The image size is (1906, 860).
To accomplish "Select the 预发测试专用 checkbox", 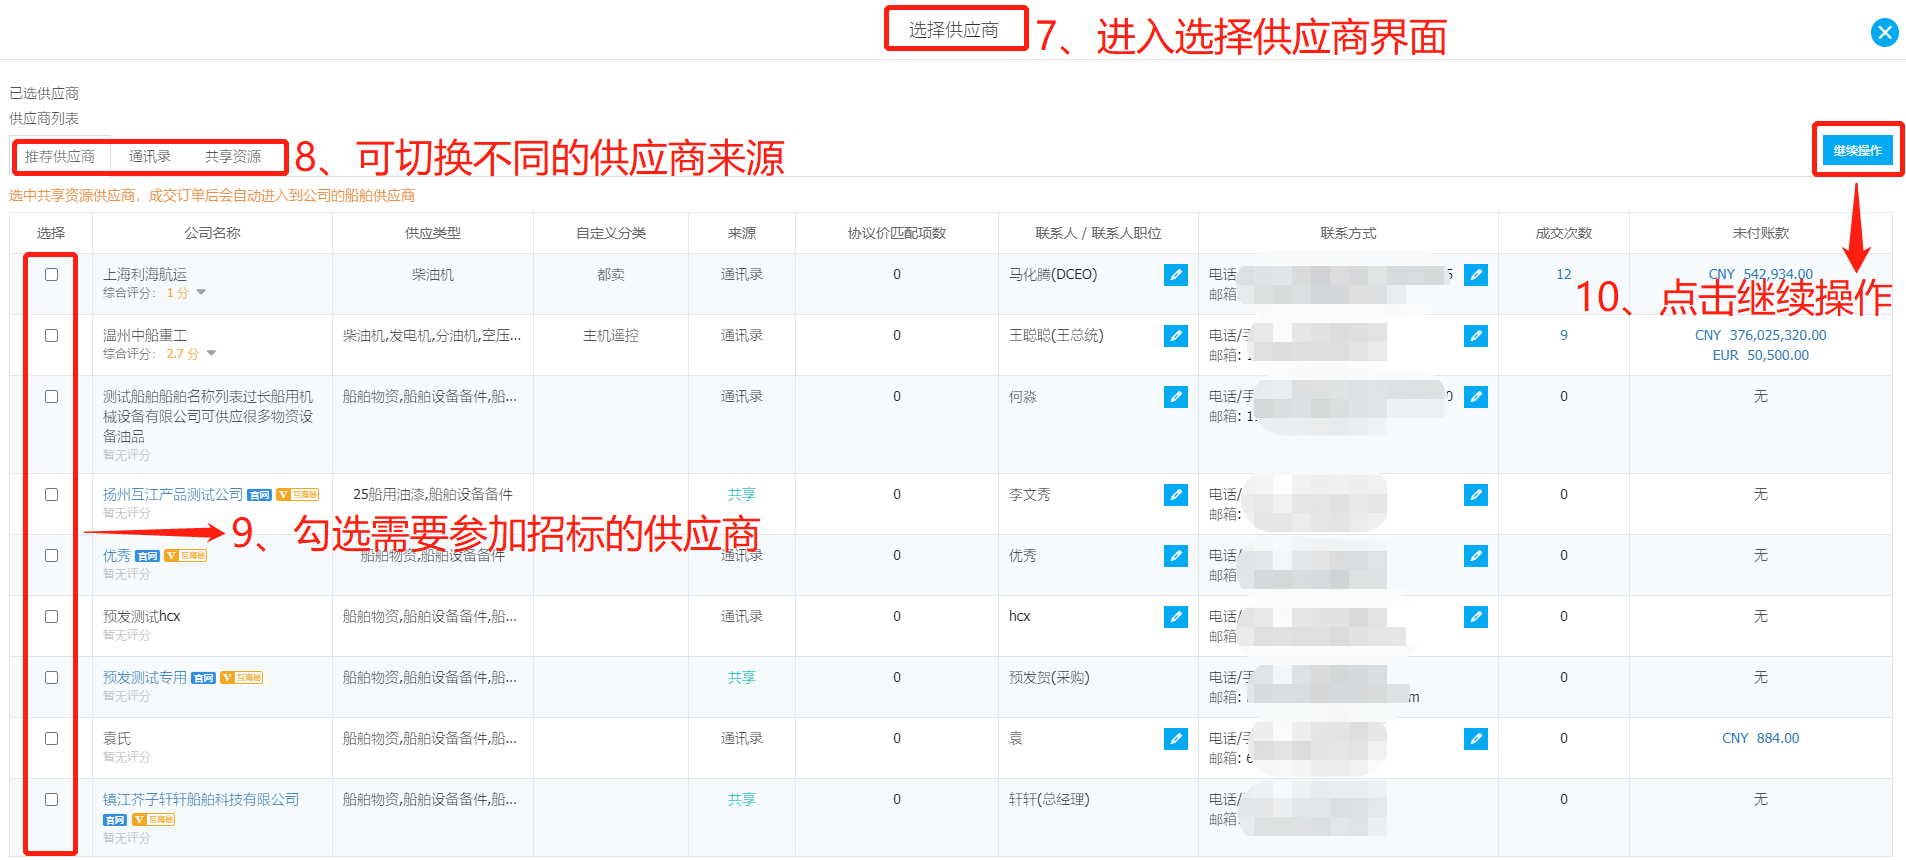I will click(51, 677).
